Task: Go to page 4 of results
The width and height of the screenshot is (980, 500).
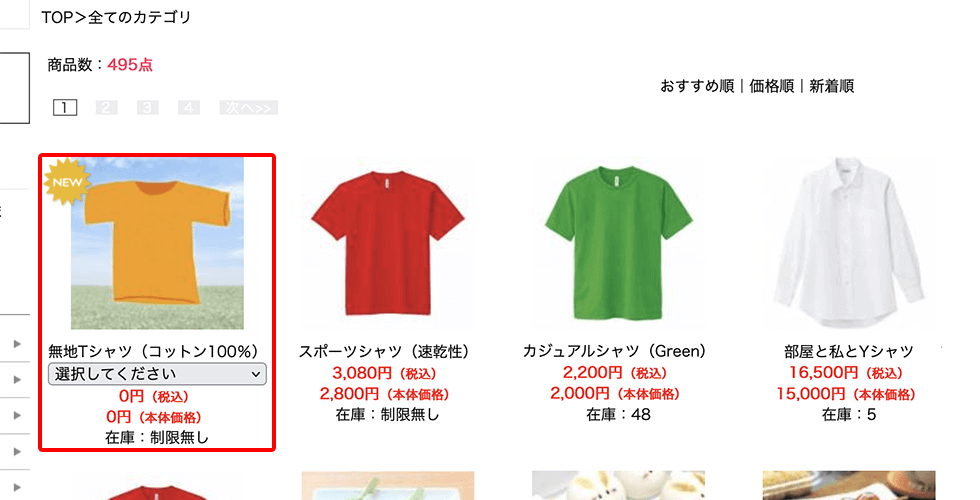Action: pos(189,108)
